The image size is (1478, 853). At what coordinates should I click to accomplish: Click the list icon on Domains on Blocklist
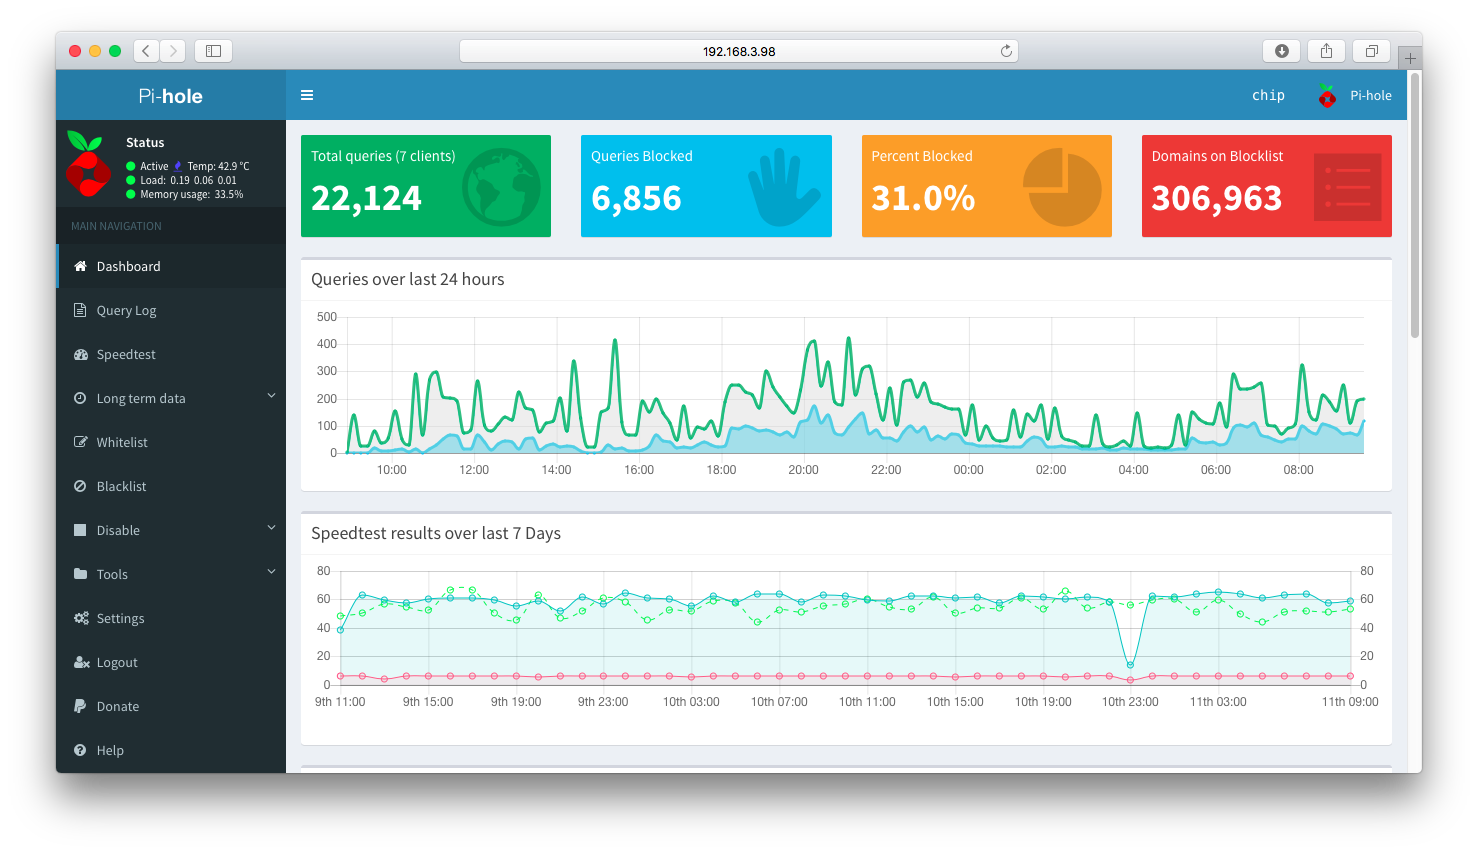tap(1347, 187)
